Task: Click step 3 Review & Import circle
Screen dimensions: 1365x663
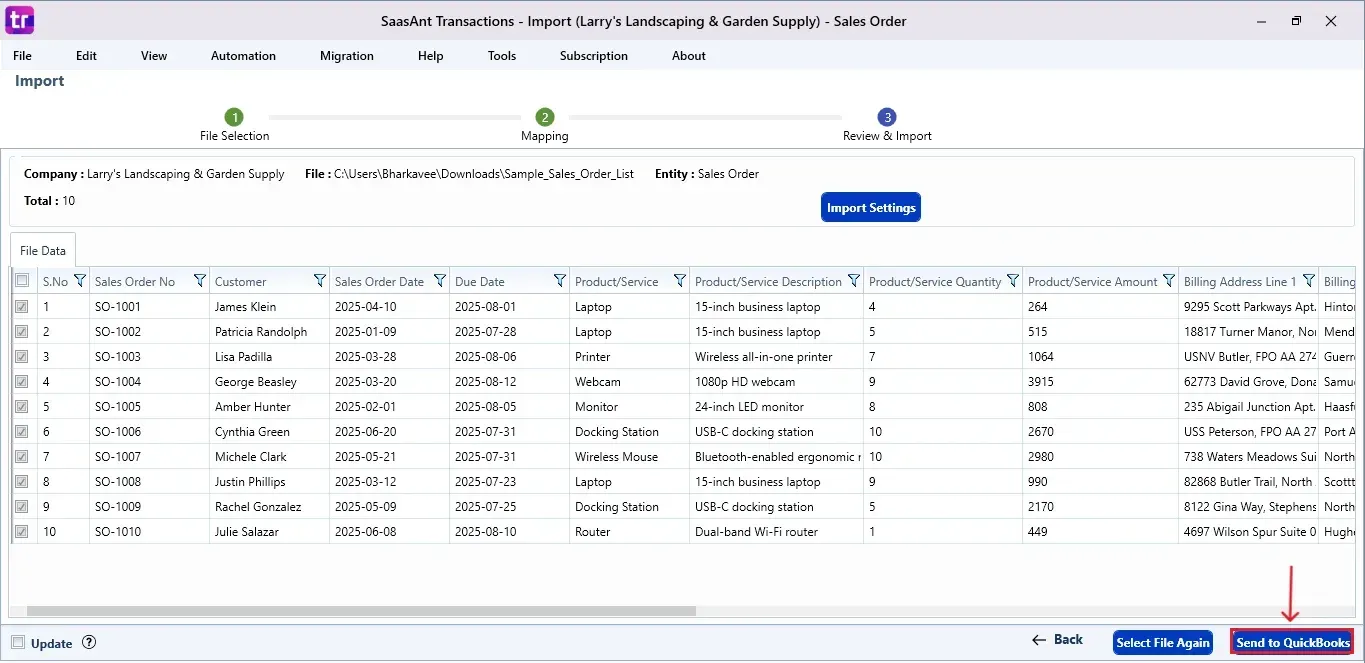Action: point(887,117)
